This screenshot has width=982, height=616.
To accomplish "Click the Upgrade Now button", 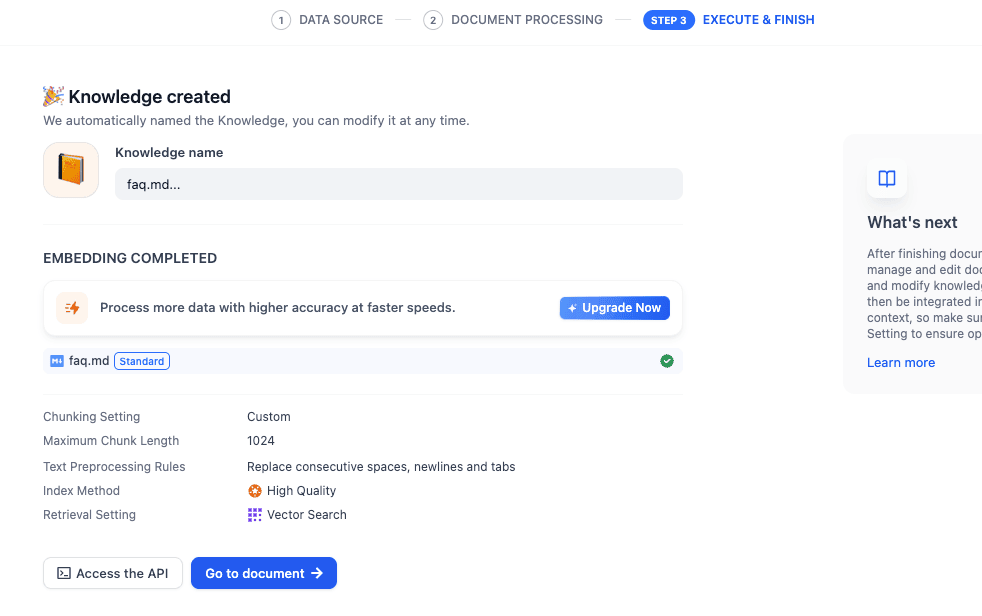I will point(614,308).
